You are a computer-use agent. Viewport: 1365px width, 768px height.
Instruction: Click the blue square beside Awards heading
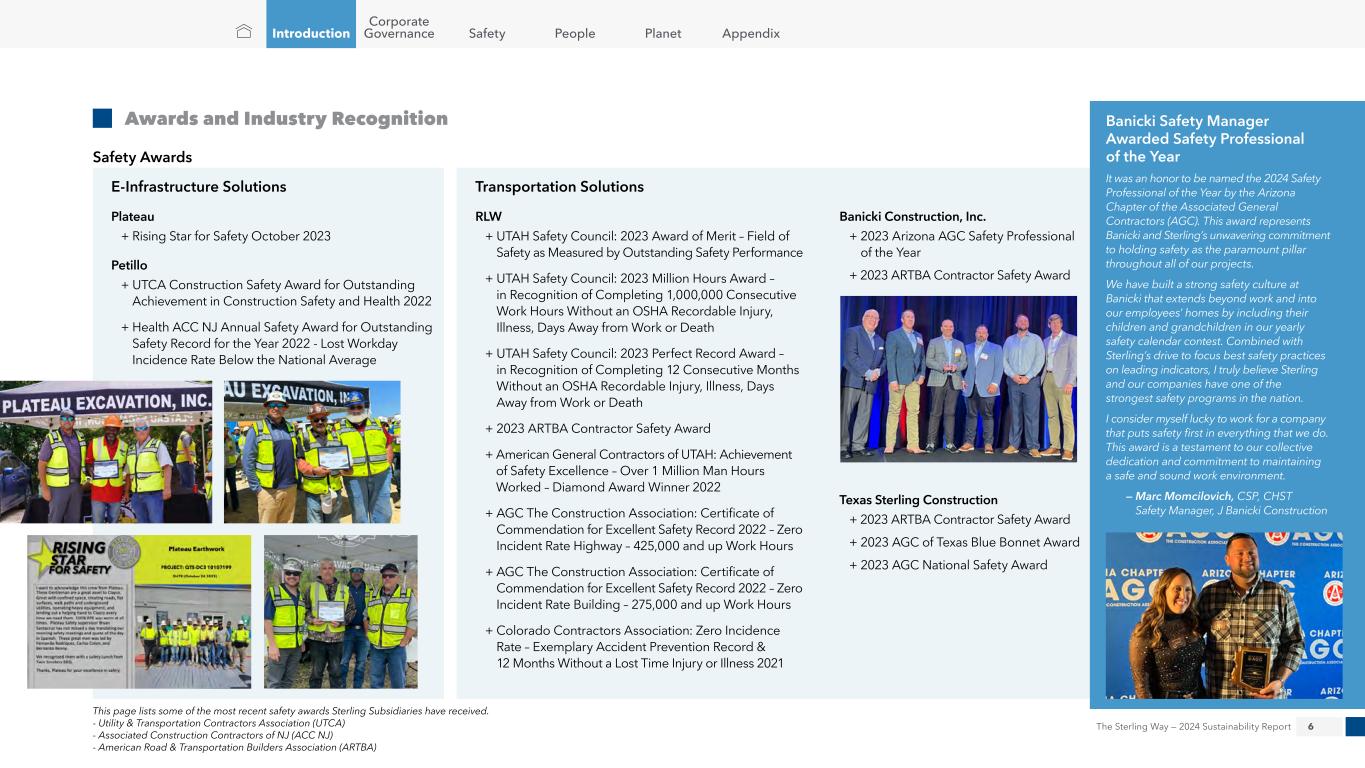102,119
